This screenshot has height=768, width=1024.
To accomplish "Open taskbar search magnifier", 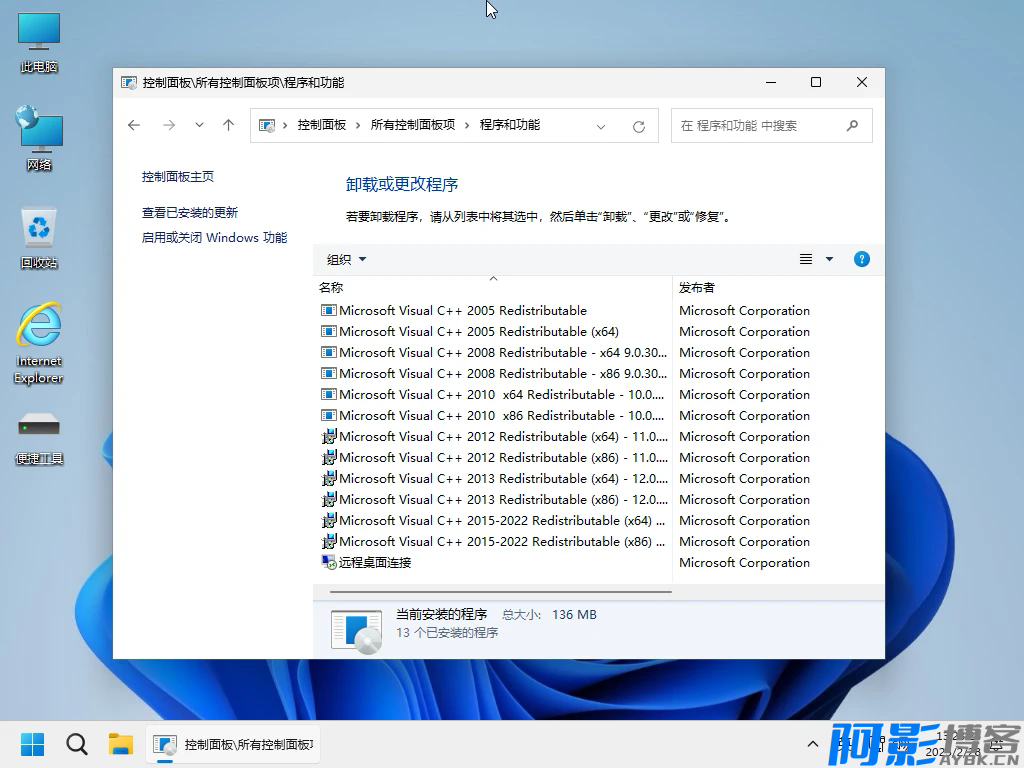I will [x=76, y=744].
